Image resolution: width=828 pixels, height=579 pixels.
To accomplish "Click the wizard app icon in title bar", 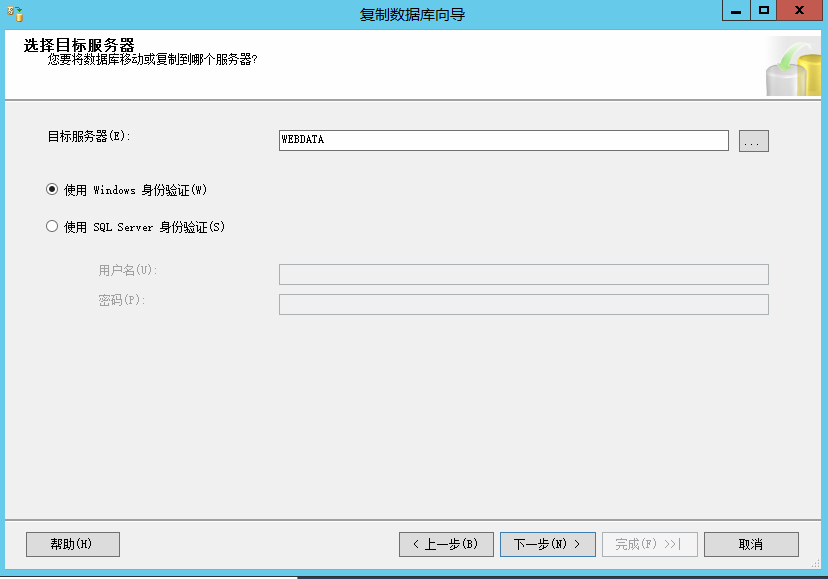I will point(15,14).
